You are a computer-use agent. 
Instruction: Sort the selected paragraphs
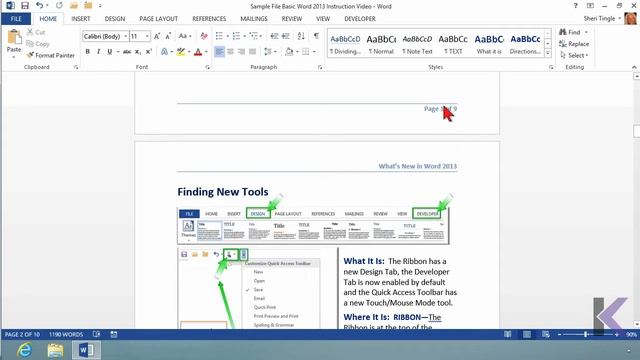pos(301,36)
